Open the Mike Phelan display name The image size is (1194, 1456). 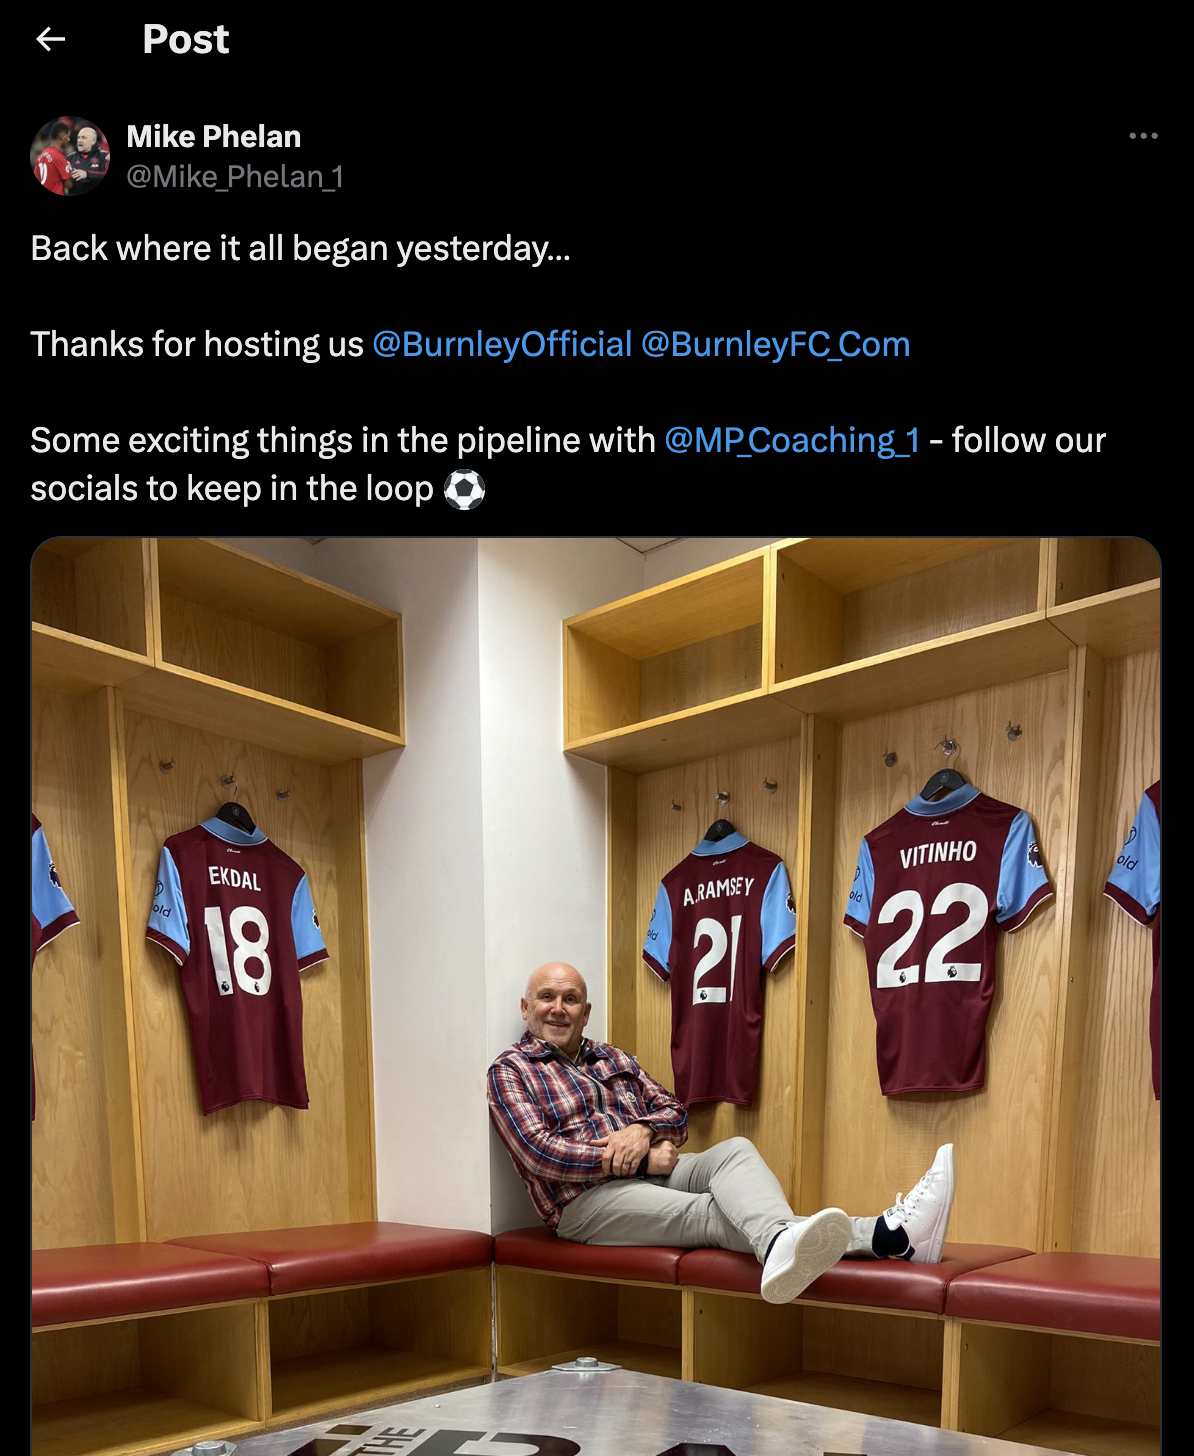point(213,136)
